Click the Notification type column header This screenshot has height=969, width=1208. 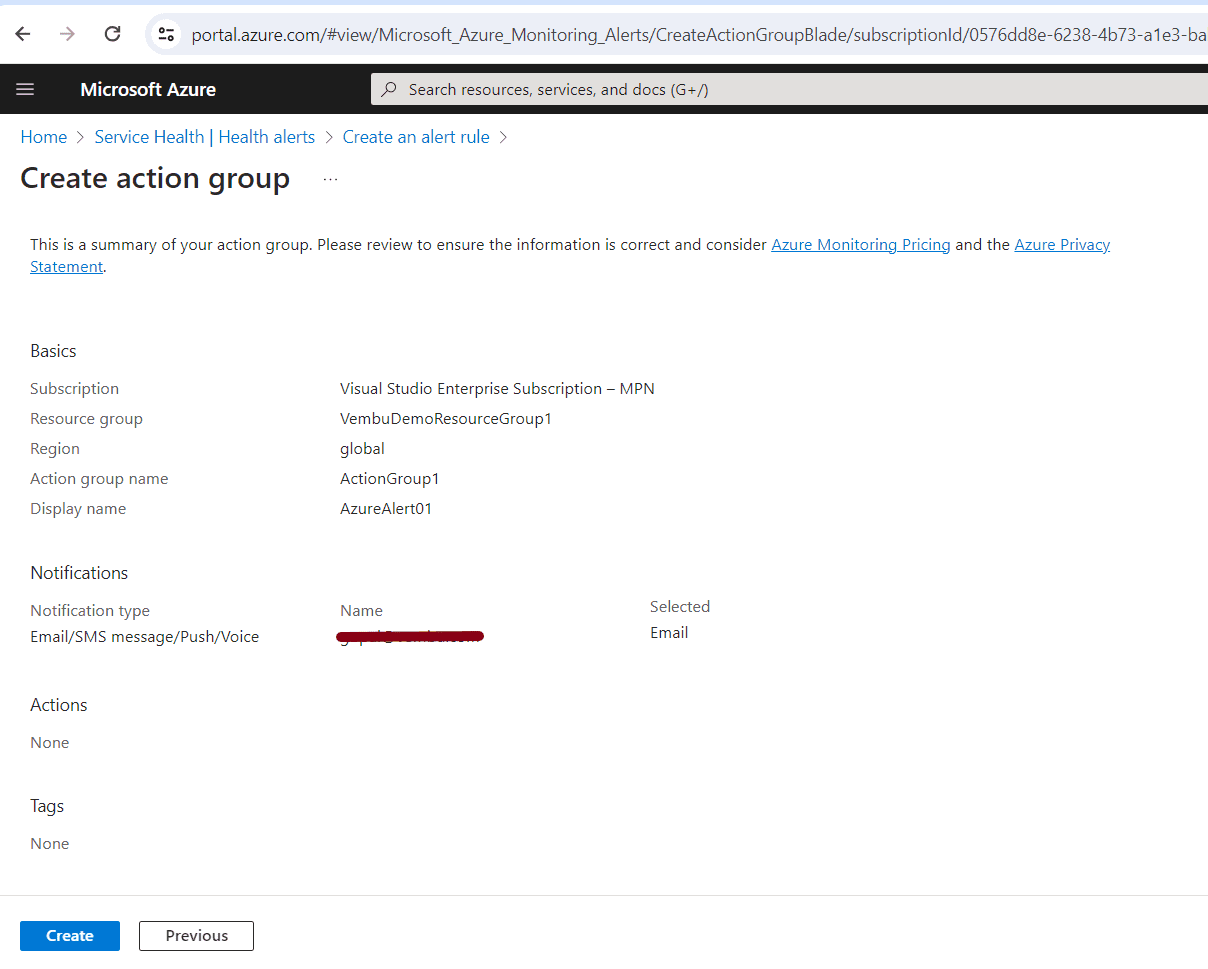pyautogui.click(x=90, y=611)
